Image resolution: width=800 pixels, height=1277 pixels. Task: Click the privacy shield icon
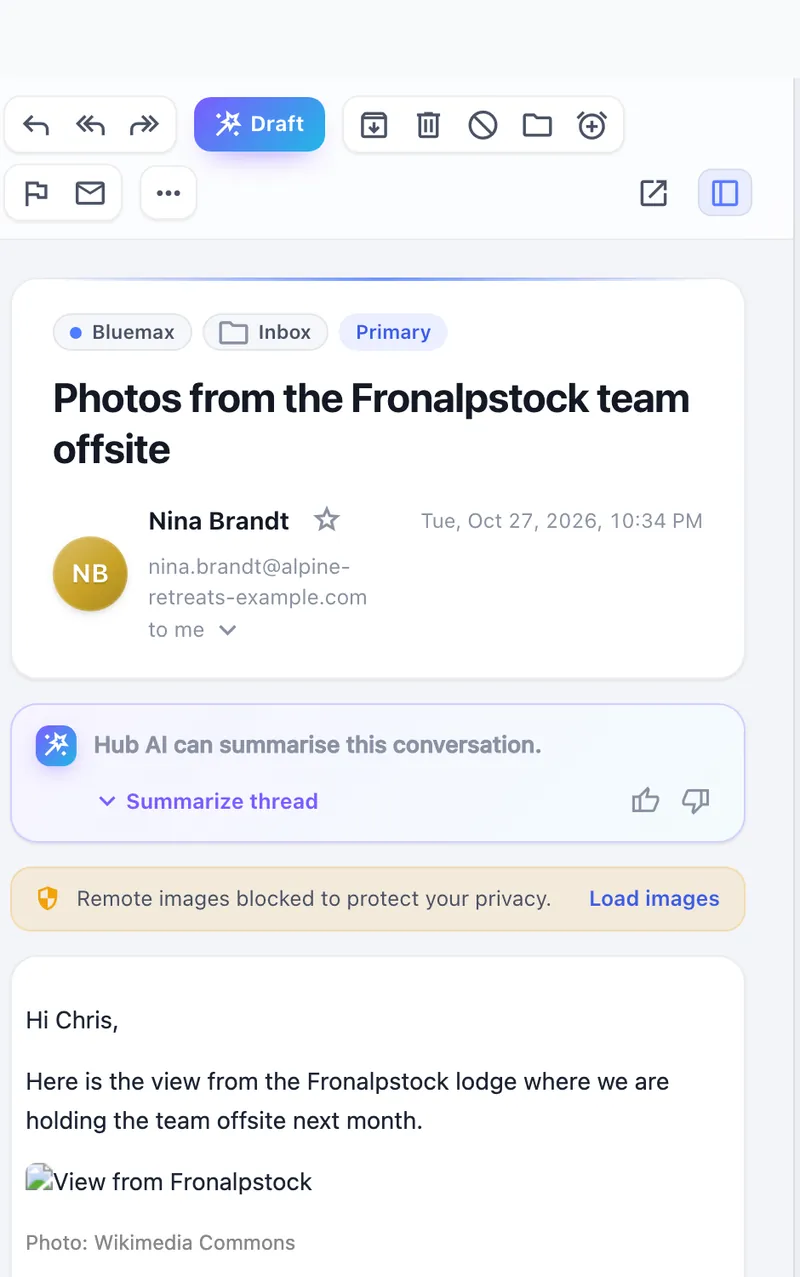tap(47, 898)
